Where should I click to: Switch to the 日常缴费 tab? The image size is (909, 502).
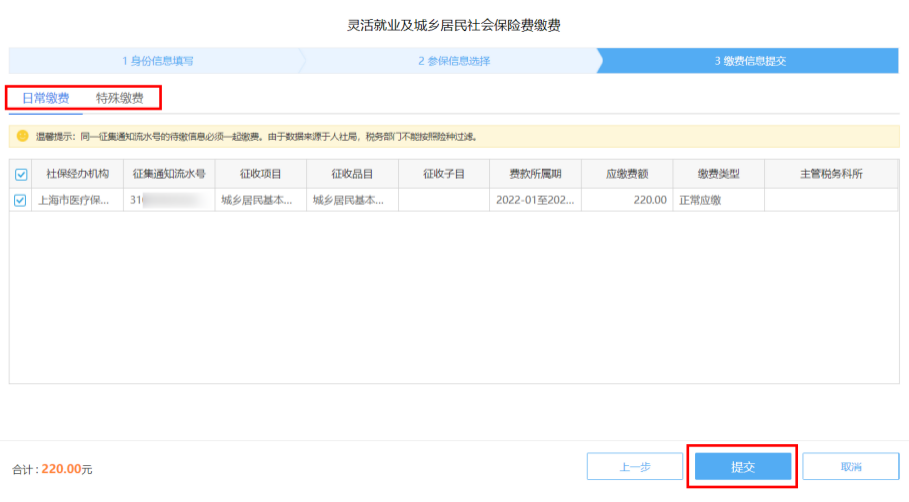pos(45,98)
